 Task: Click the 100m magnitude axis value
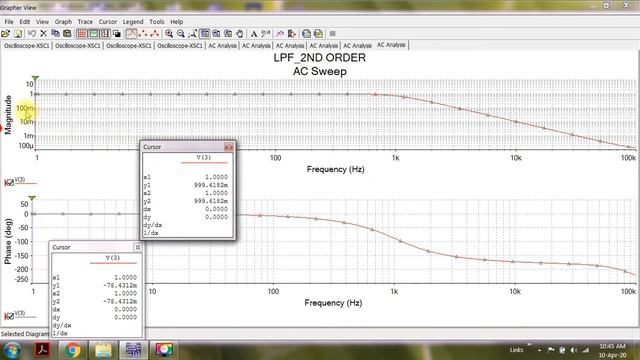pyautogui.click(x=25, y=108)
